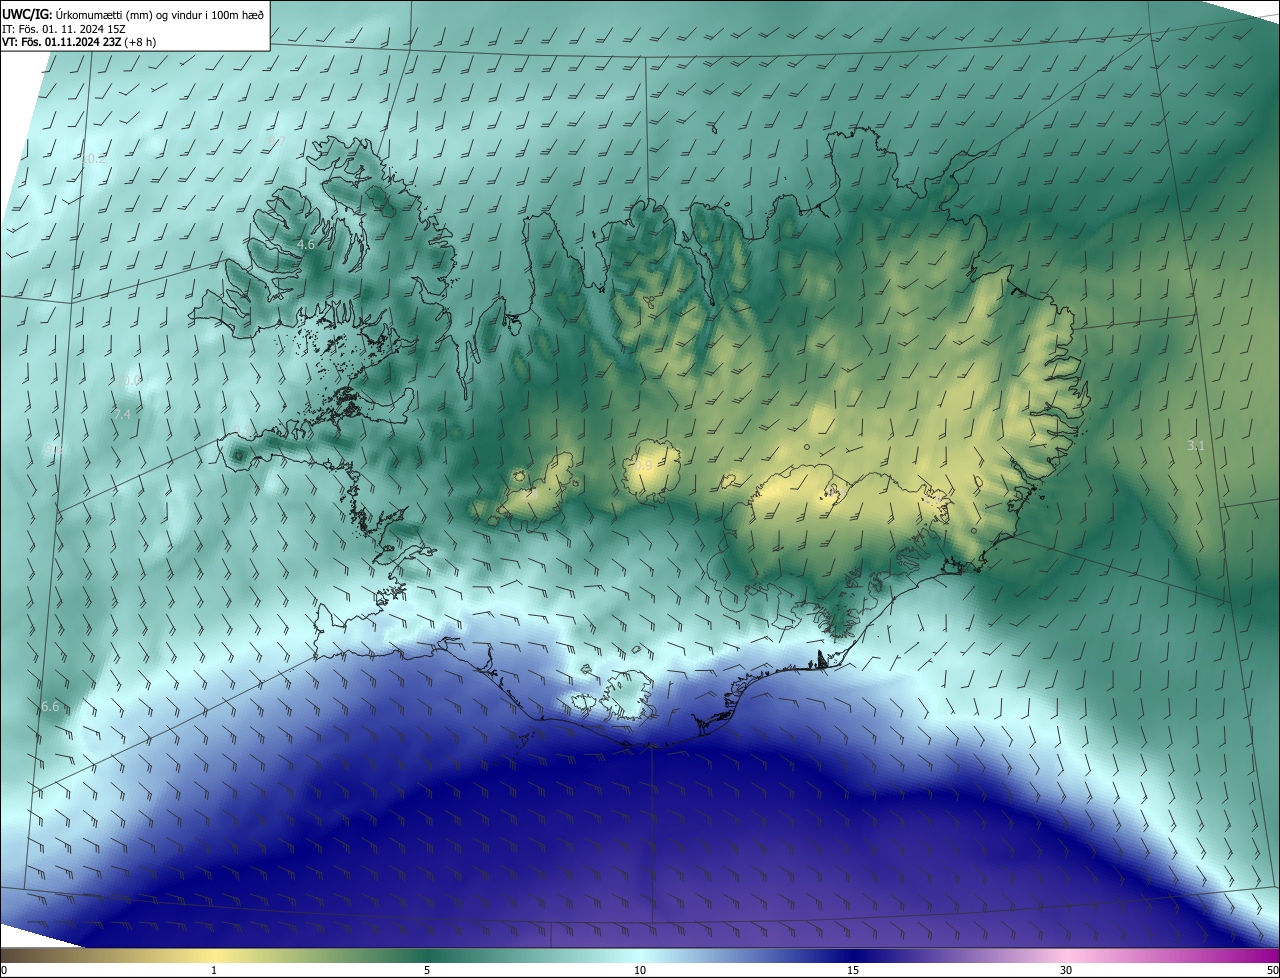Screen dimensions: 1280x978
Task: Click the 10 tick on the color scale
Action: (x=640, y=970)
